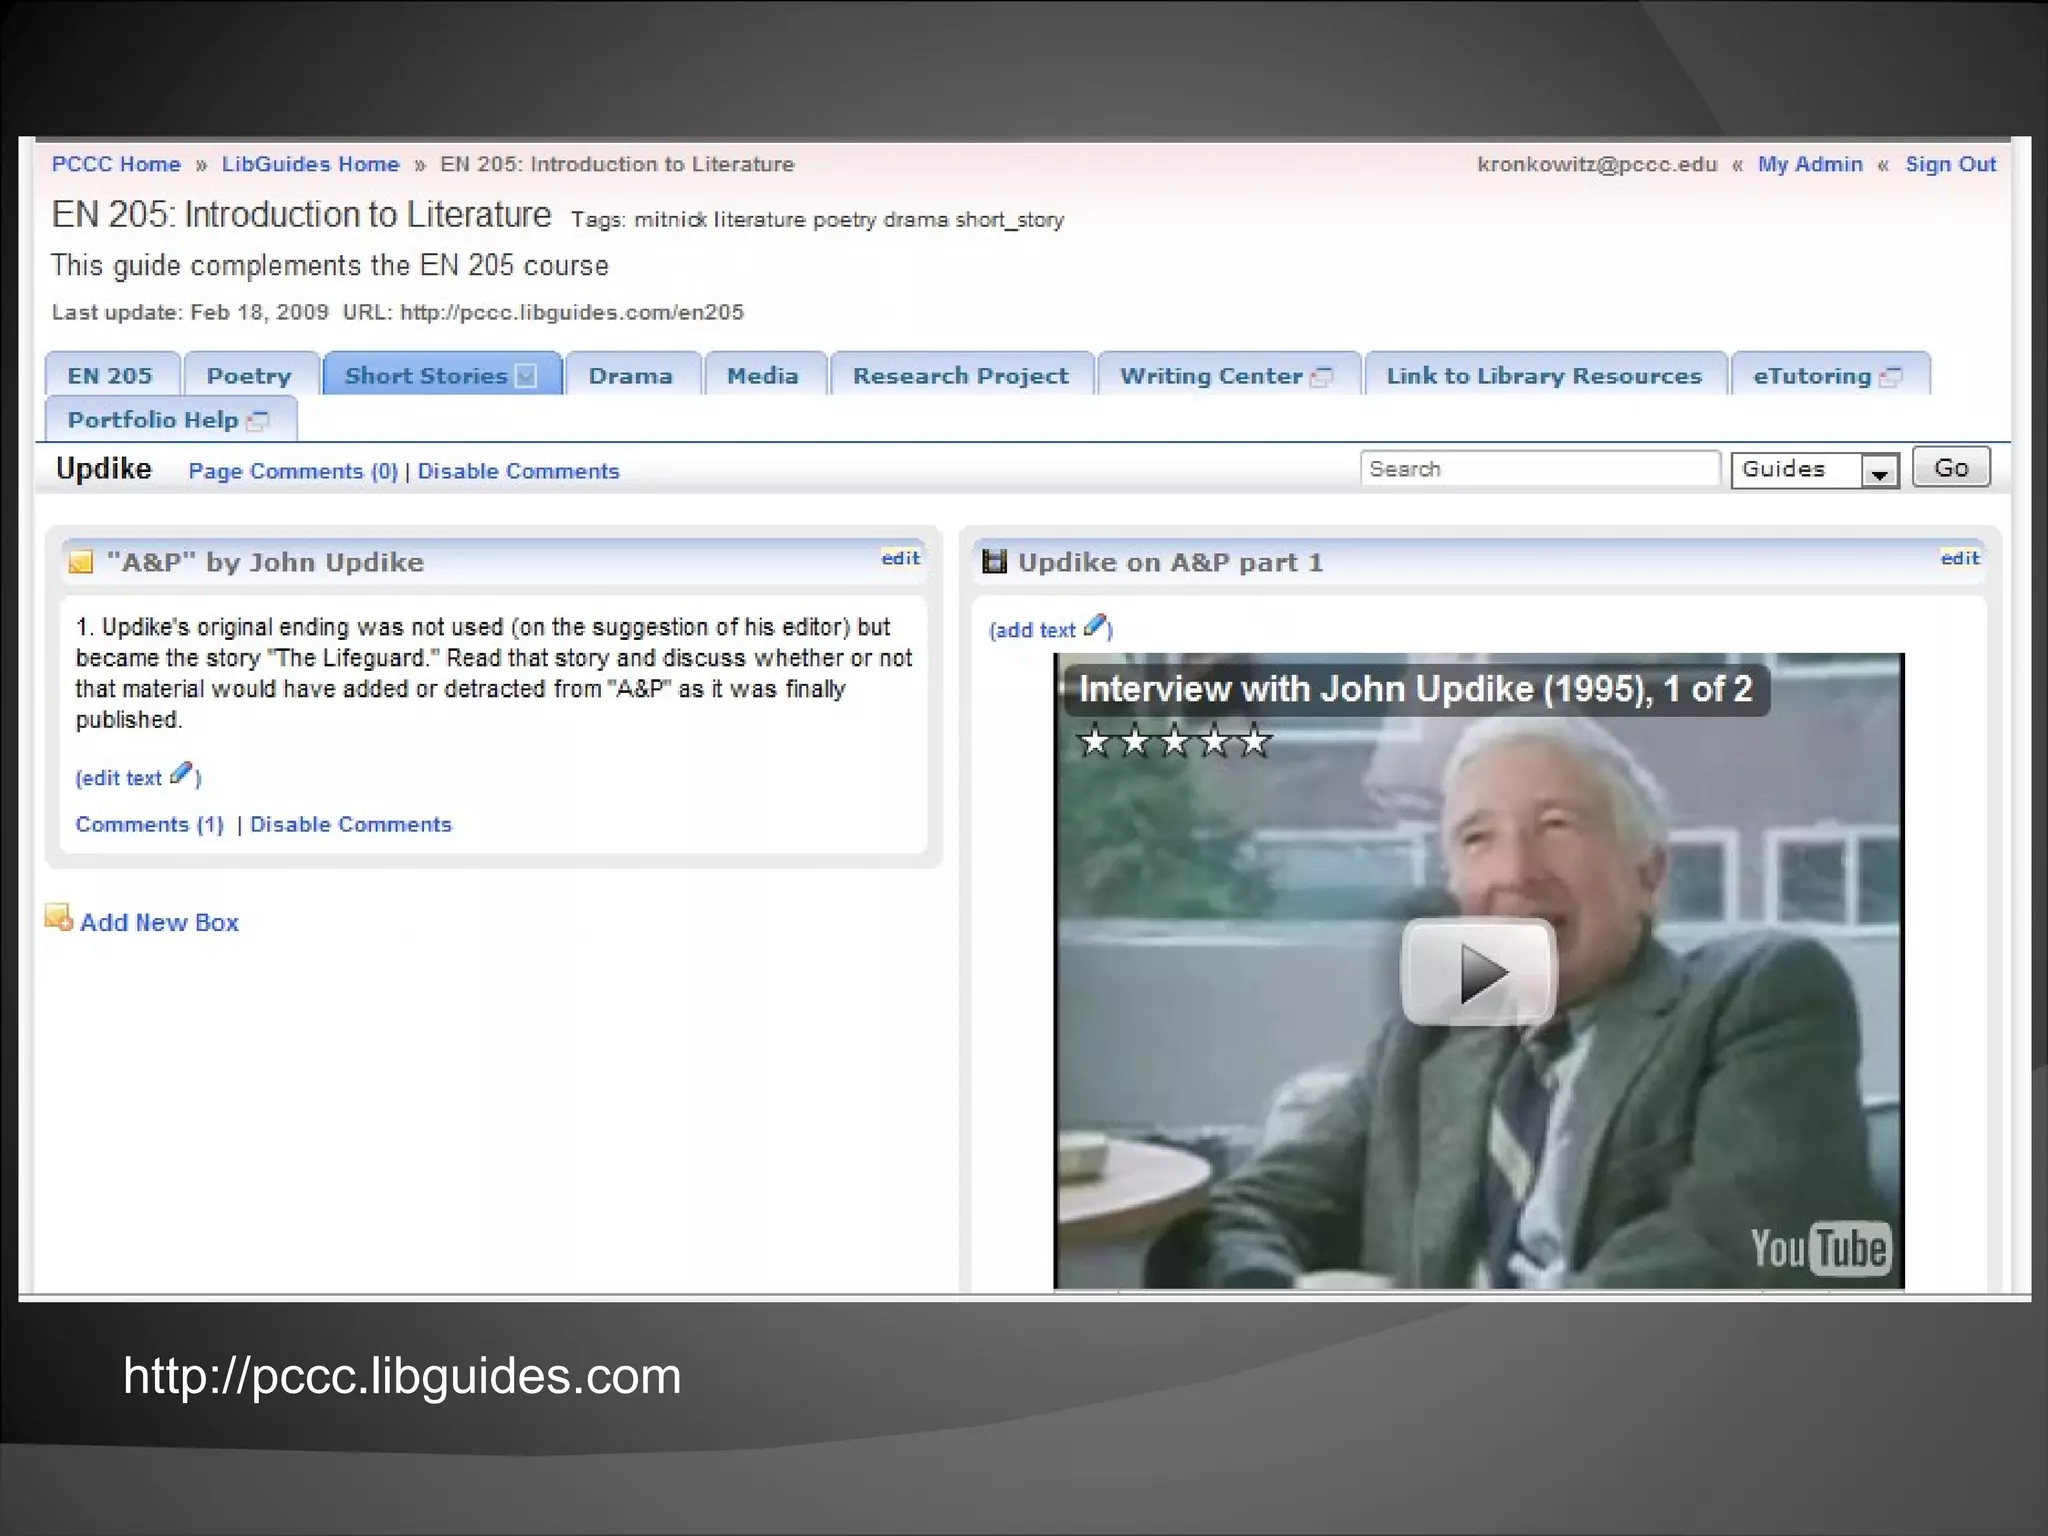The image size is (2048, 1536).
Task: Click the page-level Disable Comments link beside Page Comments
Action: 518,471
